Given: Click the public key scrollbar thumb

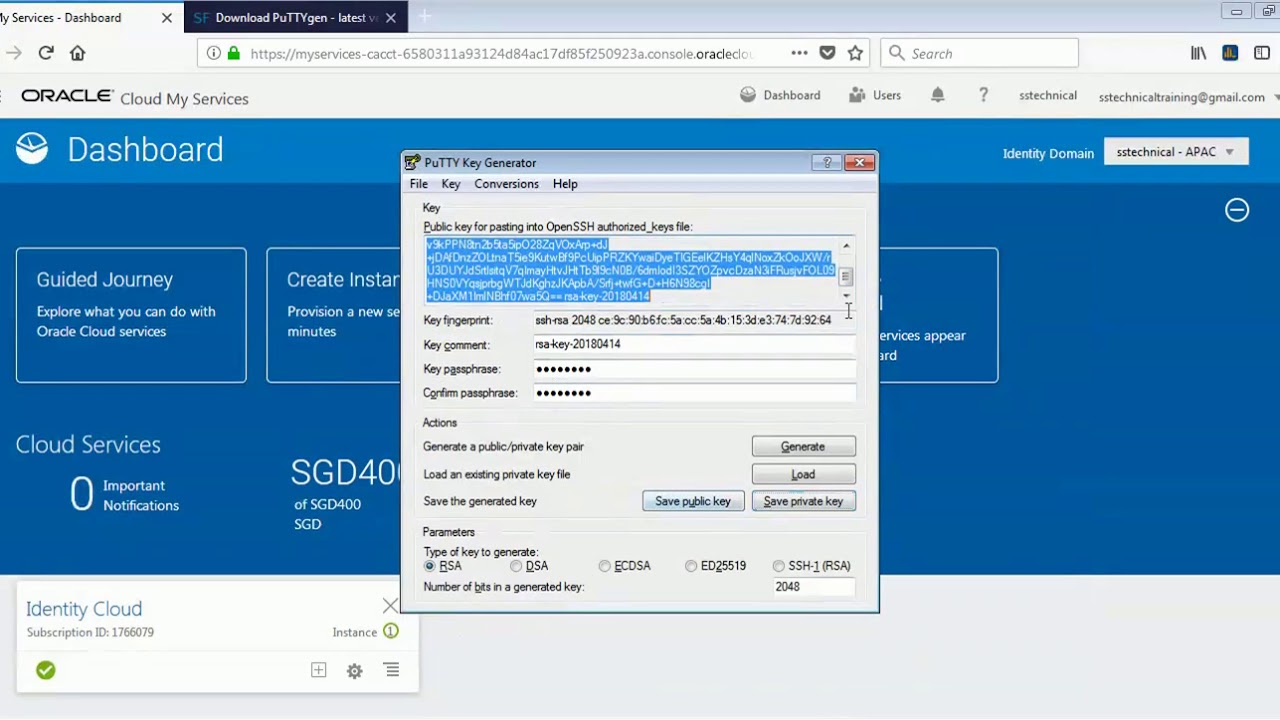Looking at the screenshot, I should click(846, 277).
